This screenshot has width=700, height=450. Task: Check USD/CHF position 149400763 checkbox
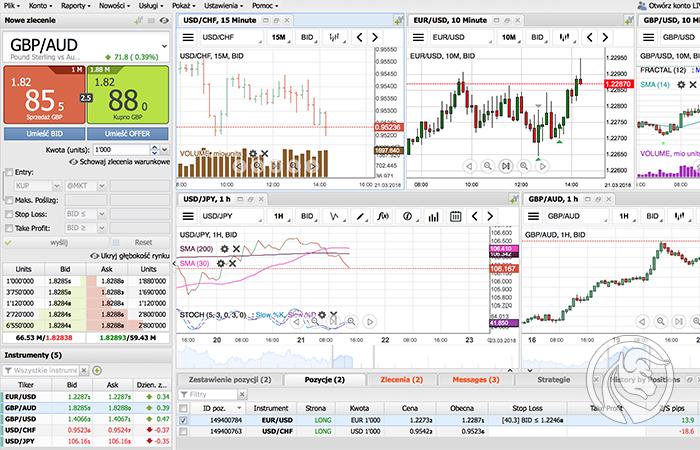[x=183, y=431]
